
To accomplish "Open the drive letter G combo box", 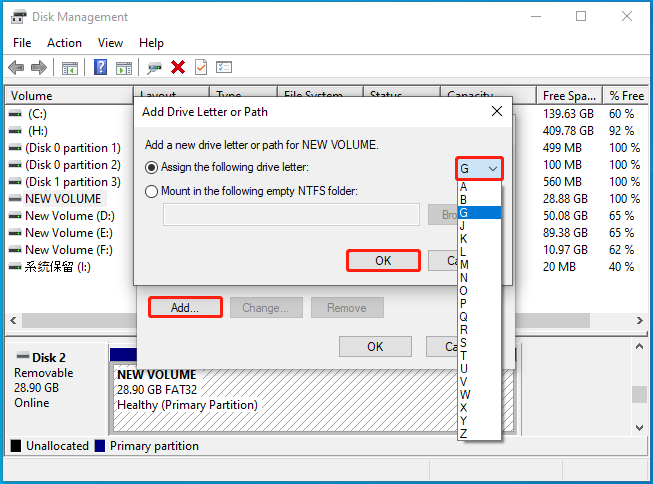I will coord(479,169).
